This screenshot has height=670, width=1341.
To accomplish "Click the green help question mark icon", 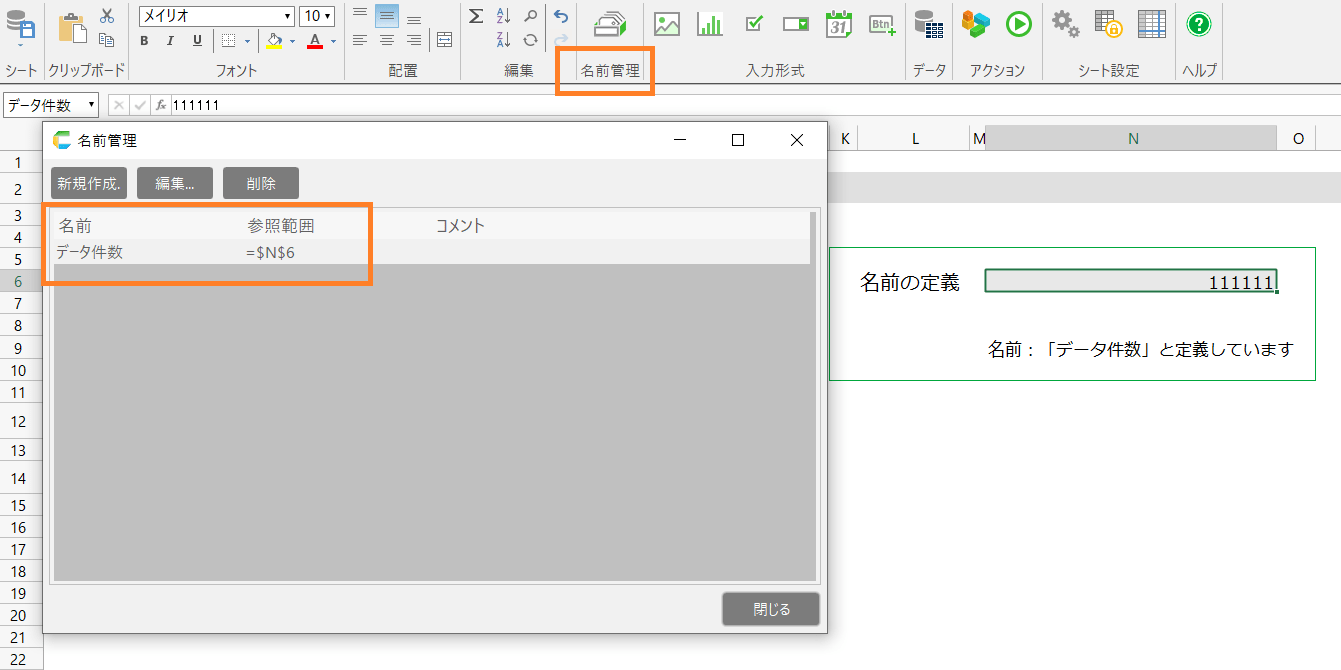I will [x=1199, y=25].
